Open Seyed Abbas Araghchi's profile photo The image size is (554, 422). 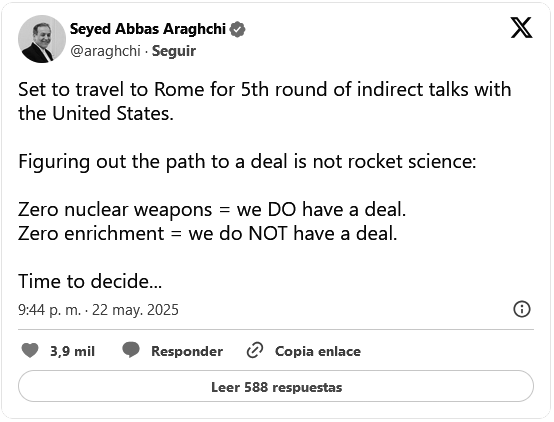click(42, 39)
